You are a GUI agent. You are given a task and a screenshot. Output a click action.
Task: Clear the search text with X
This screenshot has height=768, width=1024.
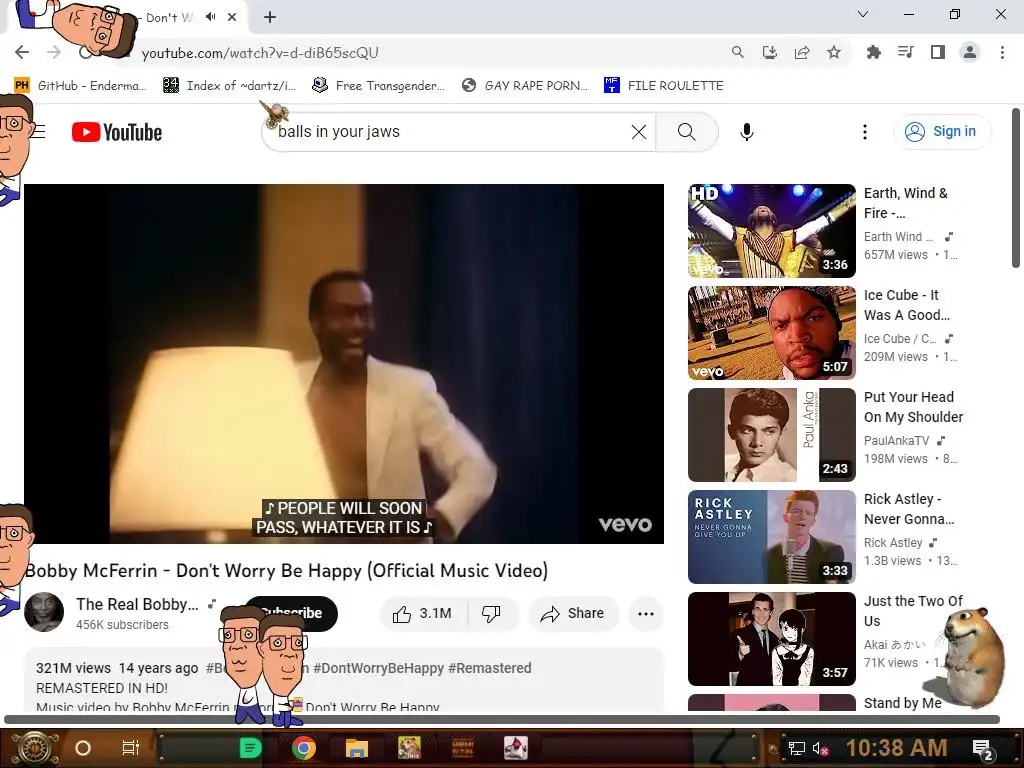coord(639,132)
